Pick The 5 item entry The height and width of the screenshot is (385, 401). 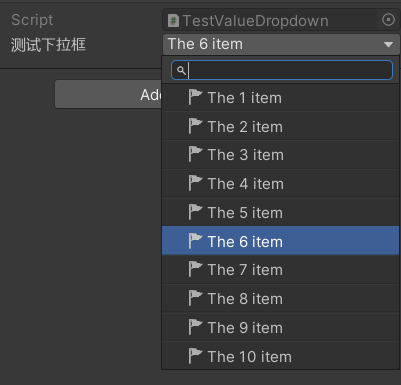[280, 212]
